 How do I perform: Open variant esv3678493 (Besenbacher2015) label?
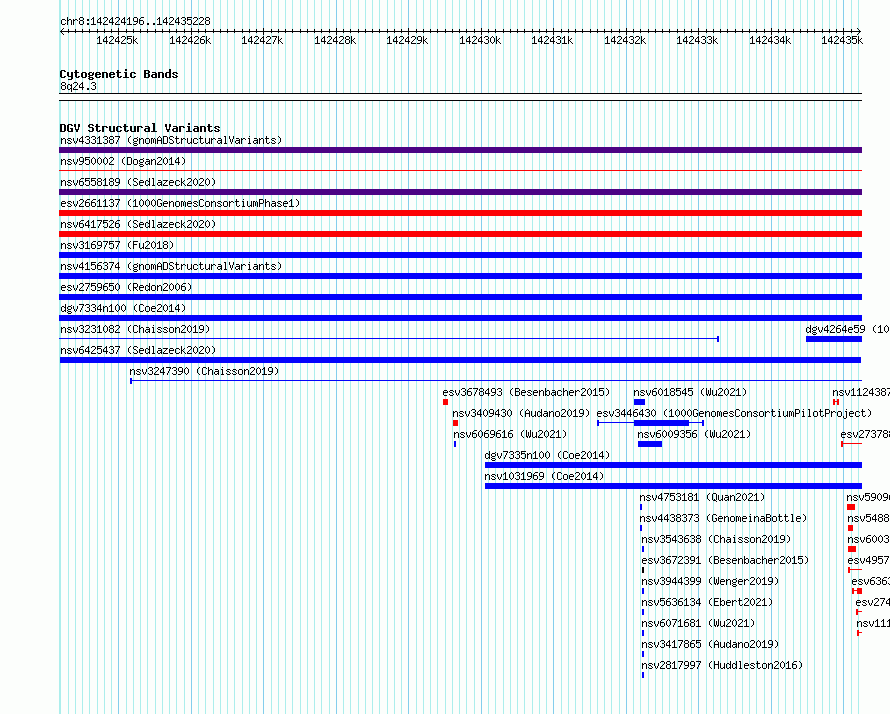click(x=526, y=392)
